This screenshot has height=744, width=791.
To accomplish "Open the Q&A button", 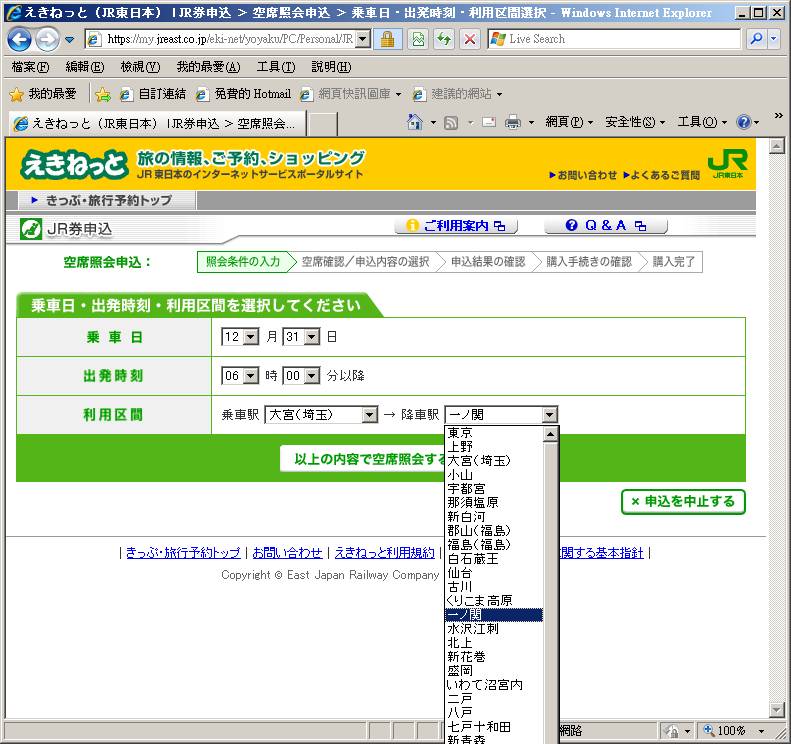I will pyautogui.click(x=606, y=225).
